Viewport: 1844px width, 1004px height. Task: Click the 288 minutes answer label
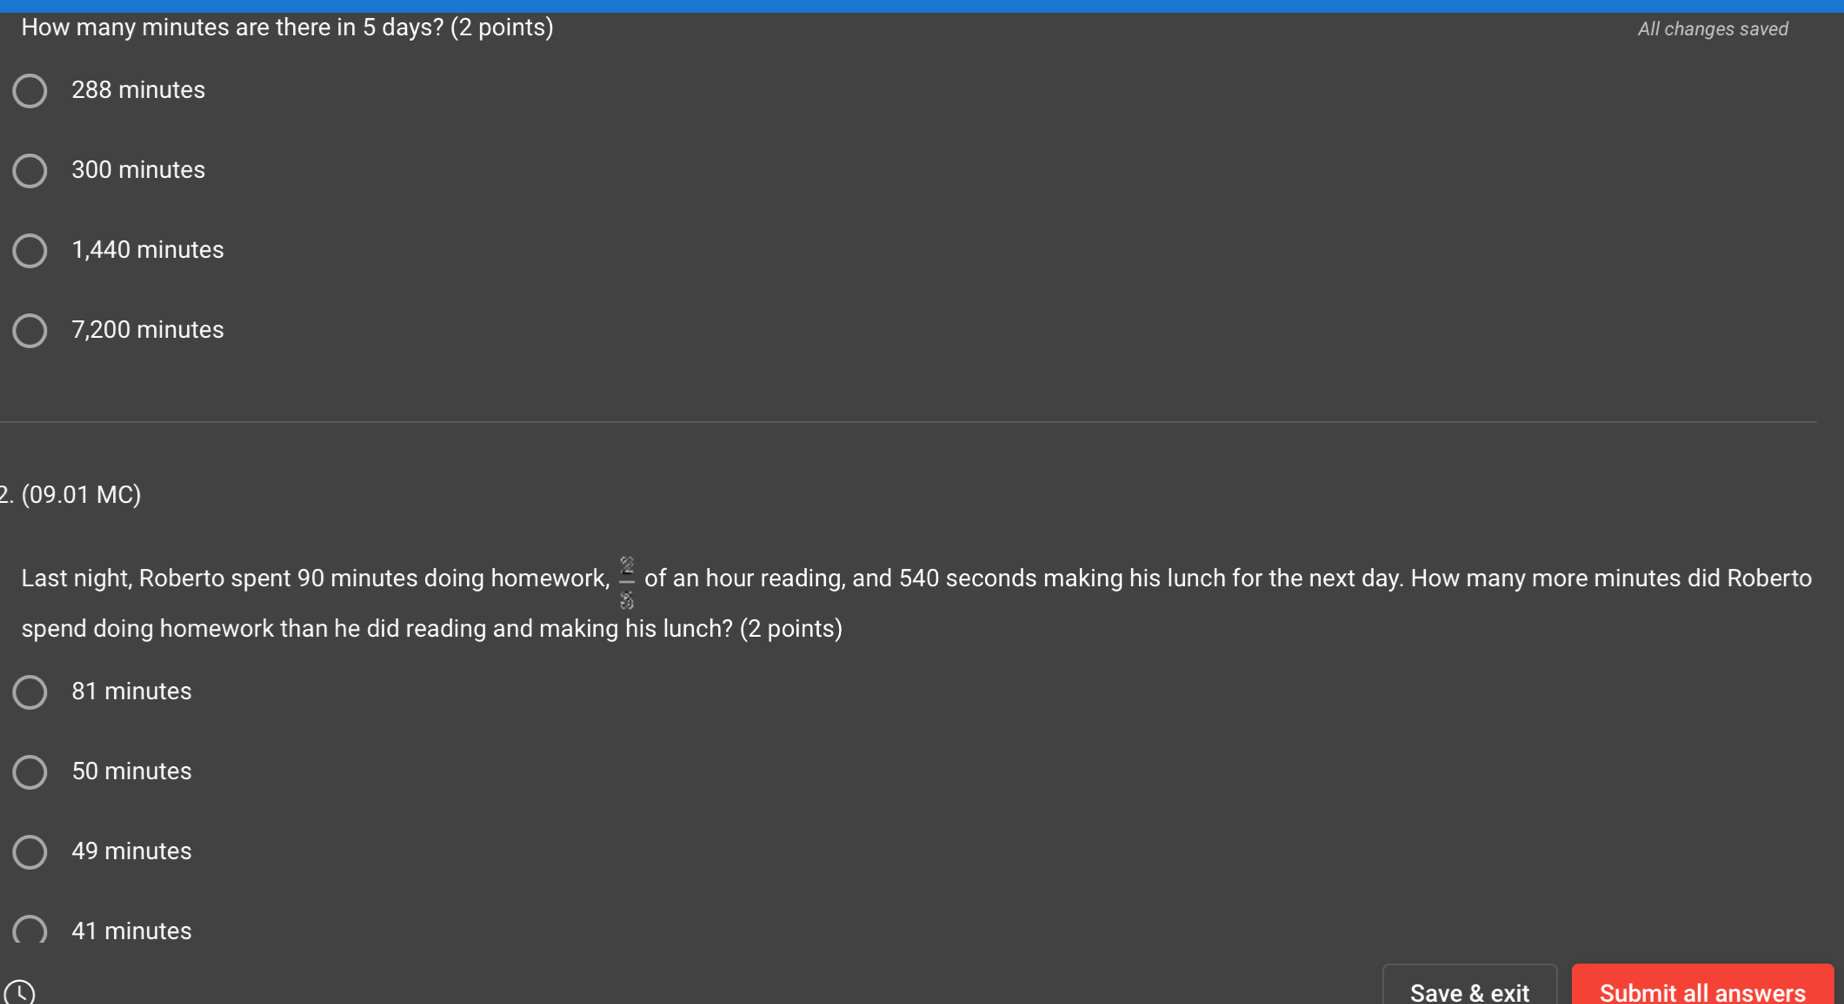click(138, 90)
